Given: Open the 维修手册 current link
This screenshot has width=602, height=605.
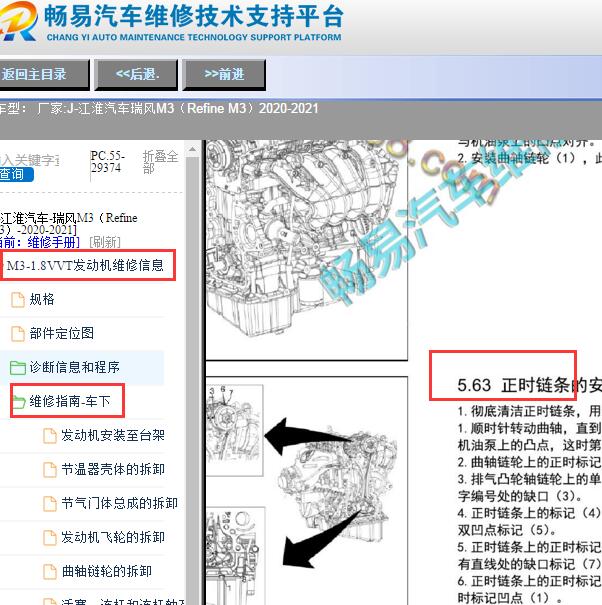Looking at the screenshot, I should [53, 242].
